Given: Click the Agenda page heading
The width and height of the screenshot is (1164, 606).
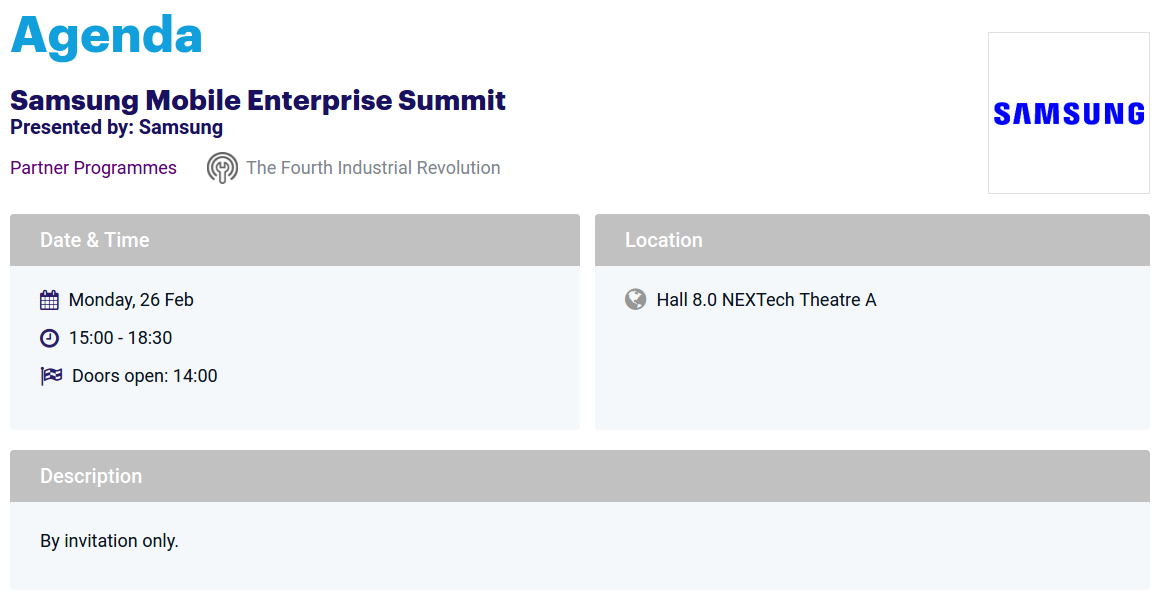Looking at the screenshot, I should click(106, 35).
